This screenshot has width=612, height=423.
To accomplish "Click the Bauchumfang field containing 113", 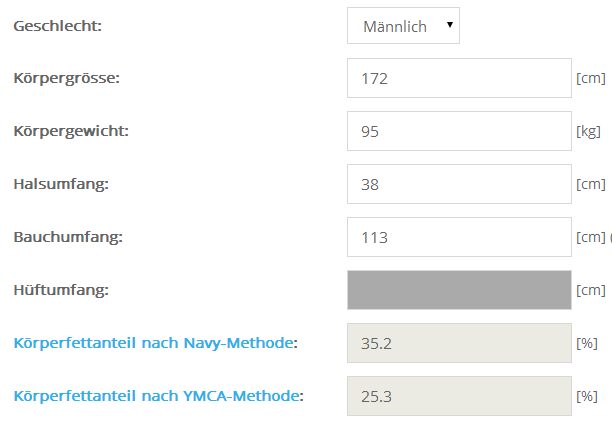I will coord(459,237).
